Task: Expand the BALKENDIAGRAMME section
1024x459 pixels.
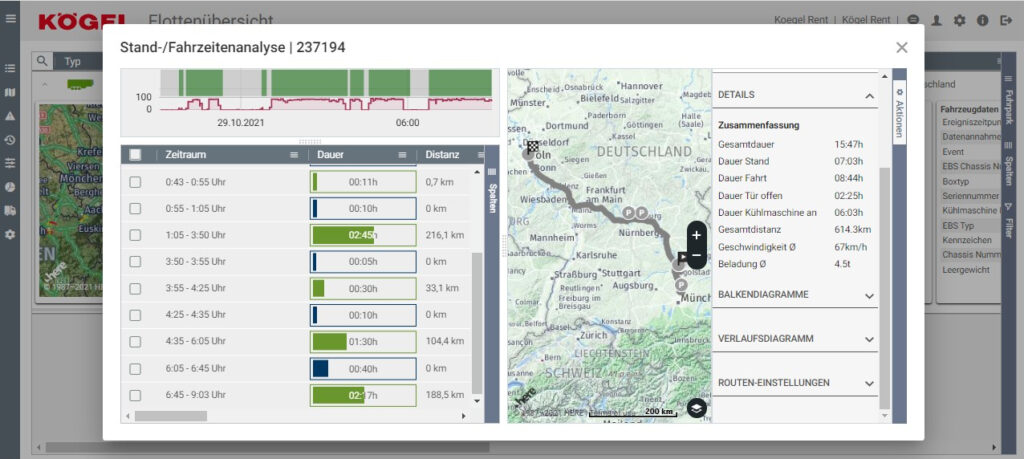Action: [869, 295]
